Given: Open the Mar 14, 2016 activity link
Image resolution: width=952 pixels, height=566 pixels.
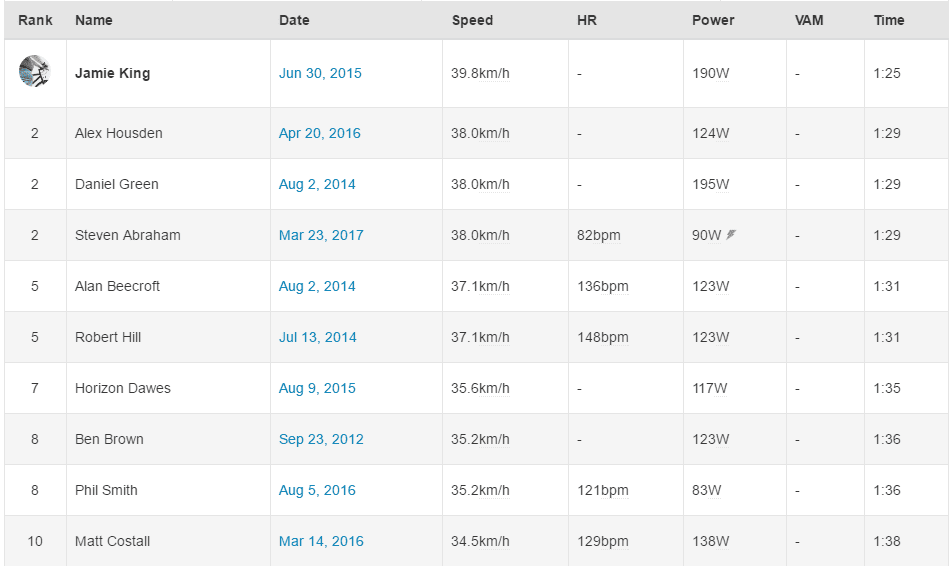Looking at the screenshot, I should 321,542.
